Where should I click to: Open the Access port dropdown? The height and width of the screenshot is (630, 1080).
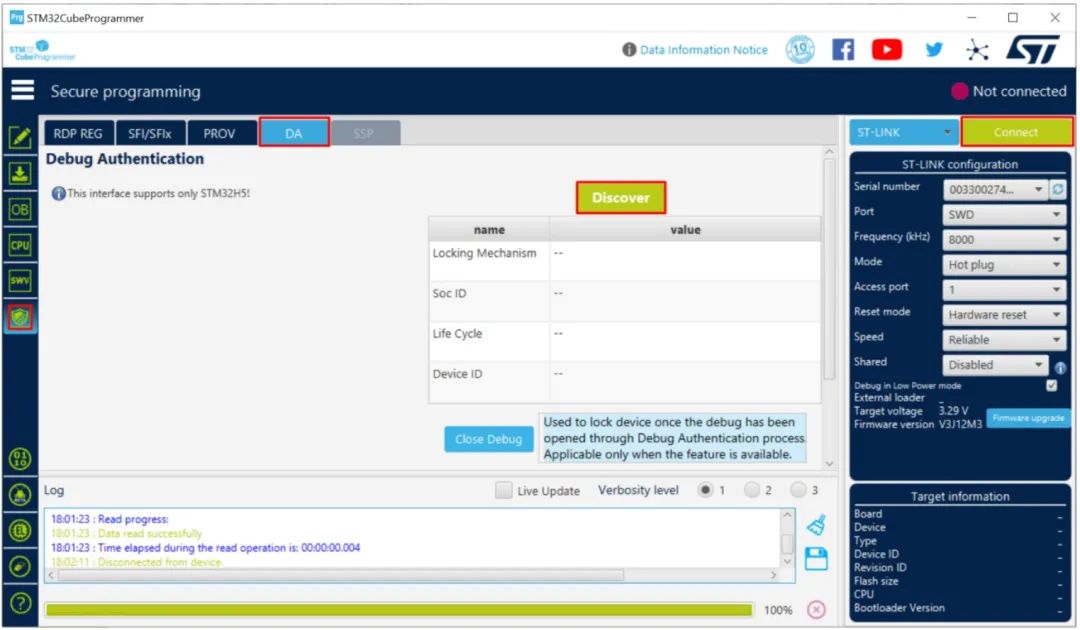pos(1004,290)
